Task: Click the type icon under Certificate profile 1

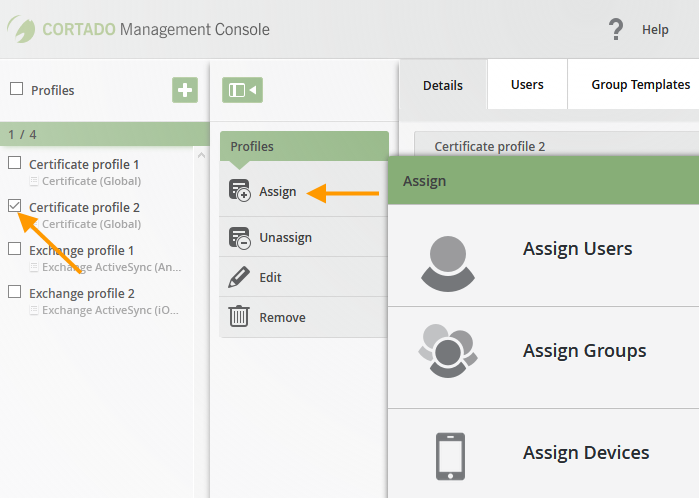Action: click(x=33, y=181)
